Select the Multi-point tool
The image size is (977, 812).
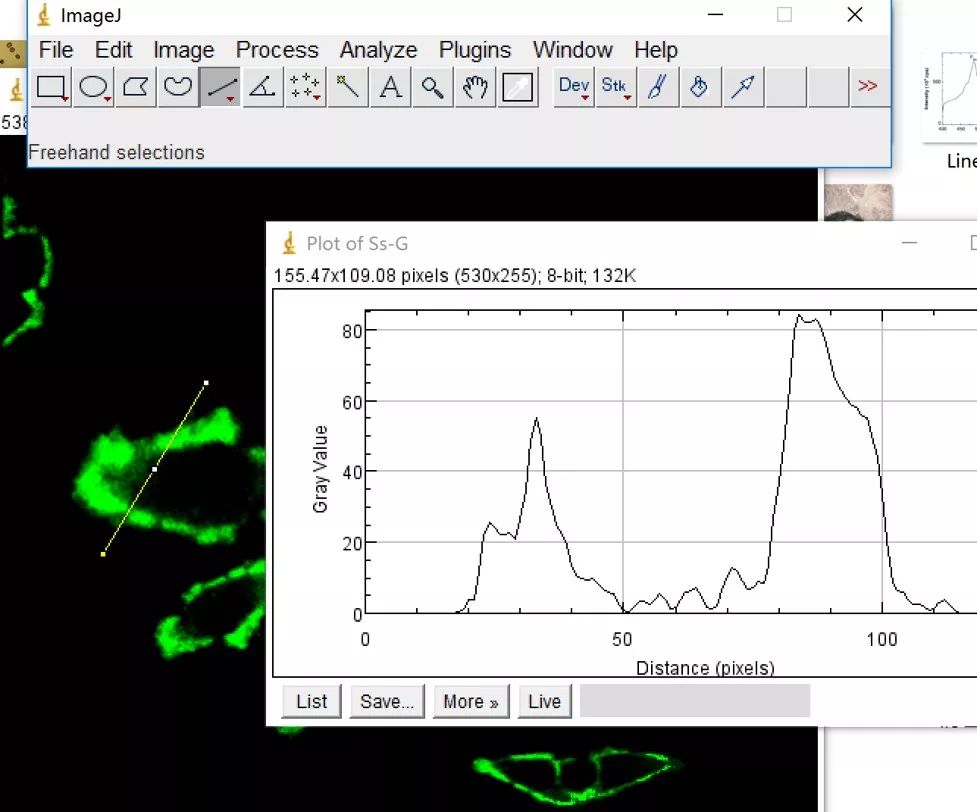(305, 87)
